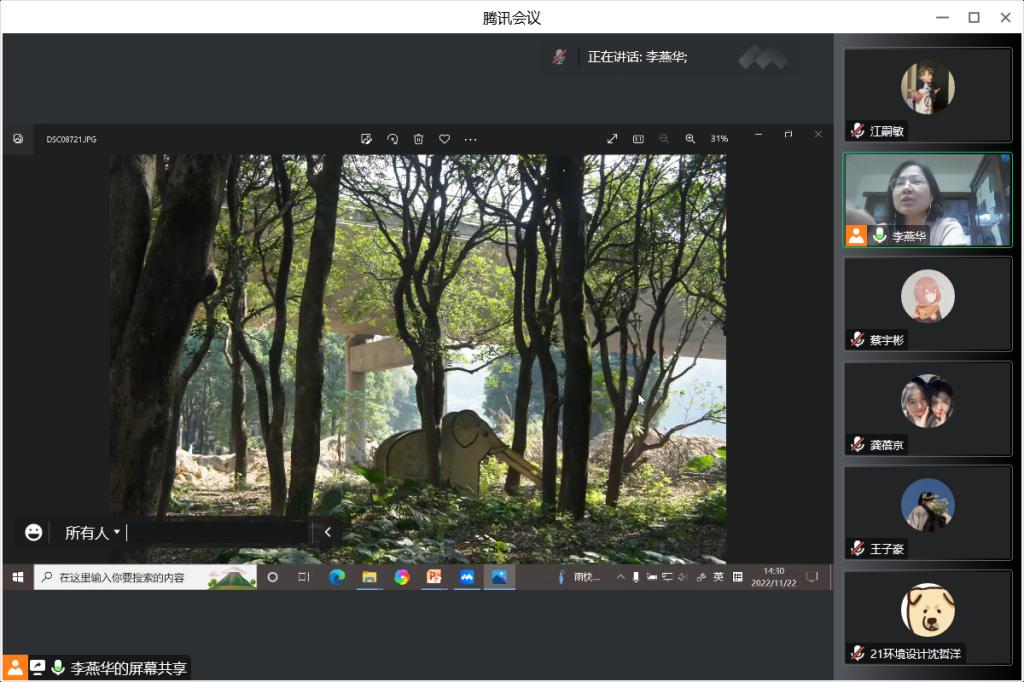
Task: Click the 李燕华的屏幕共享 label
Action: click(128, 668)
